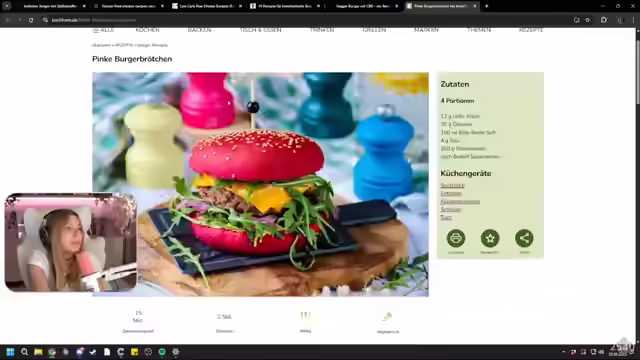This screenshot has width=640, height=360.
Task: Open the KOCHEN navigation menu
Action: [x=147, y=30]
